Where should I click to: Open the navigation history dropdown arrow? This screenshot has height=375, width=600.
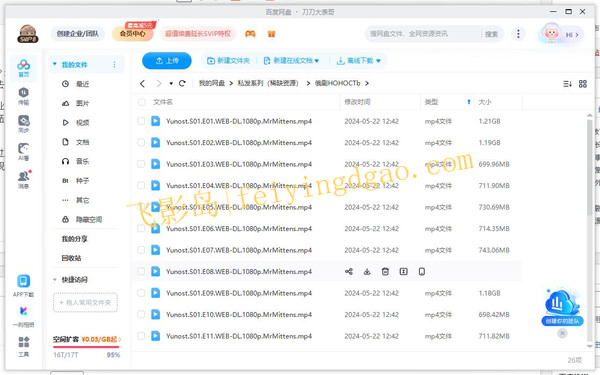[171, 83]
